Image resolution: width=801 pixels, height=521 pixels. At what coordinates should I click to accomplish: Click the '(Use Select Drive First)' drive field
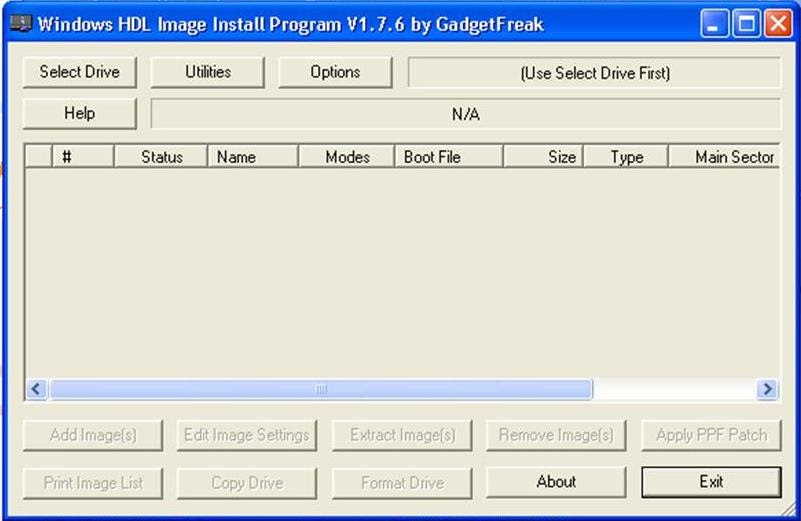click(595, 73)
